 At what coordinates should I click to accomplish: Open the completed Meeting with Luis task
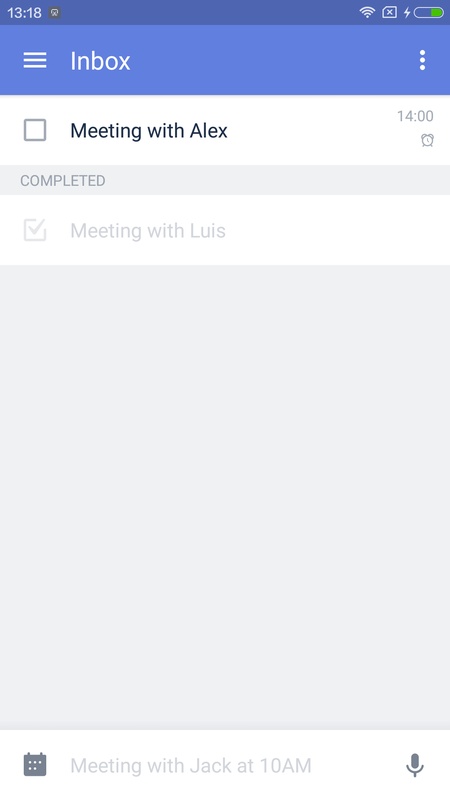click(225, 230)
